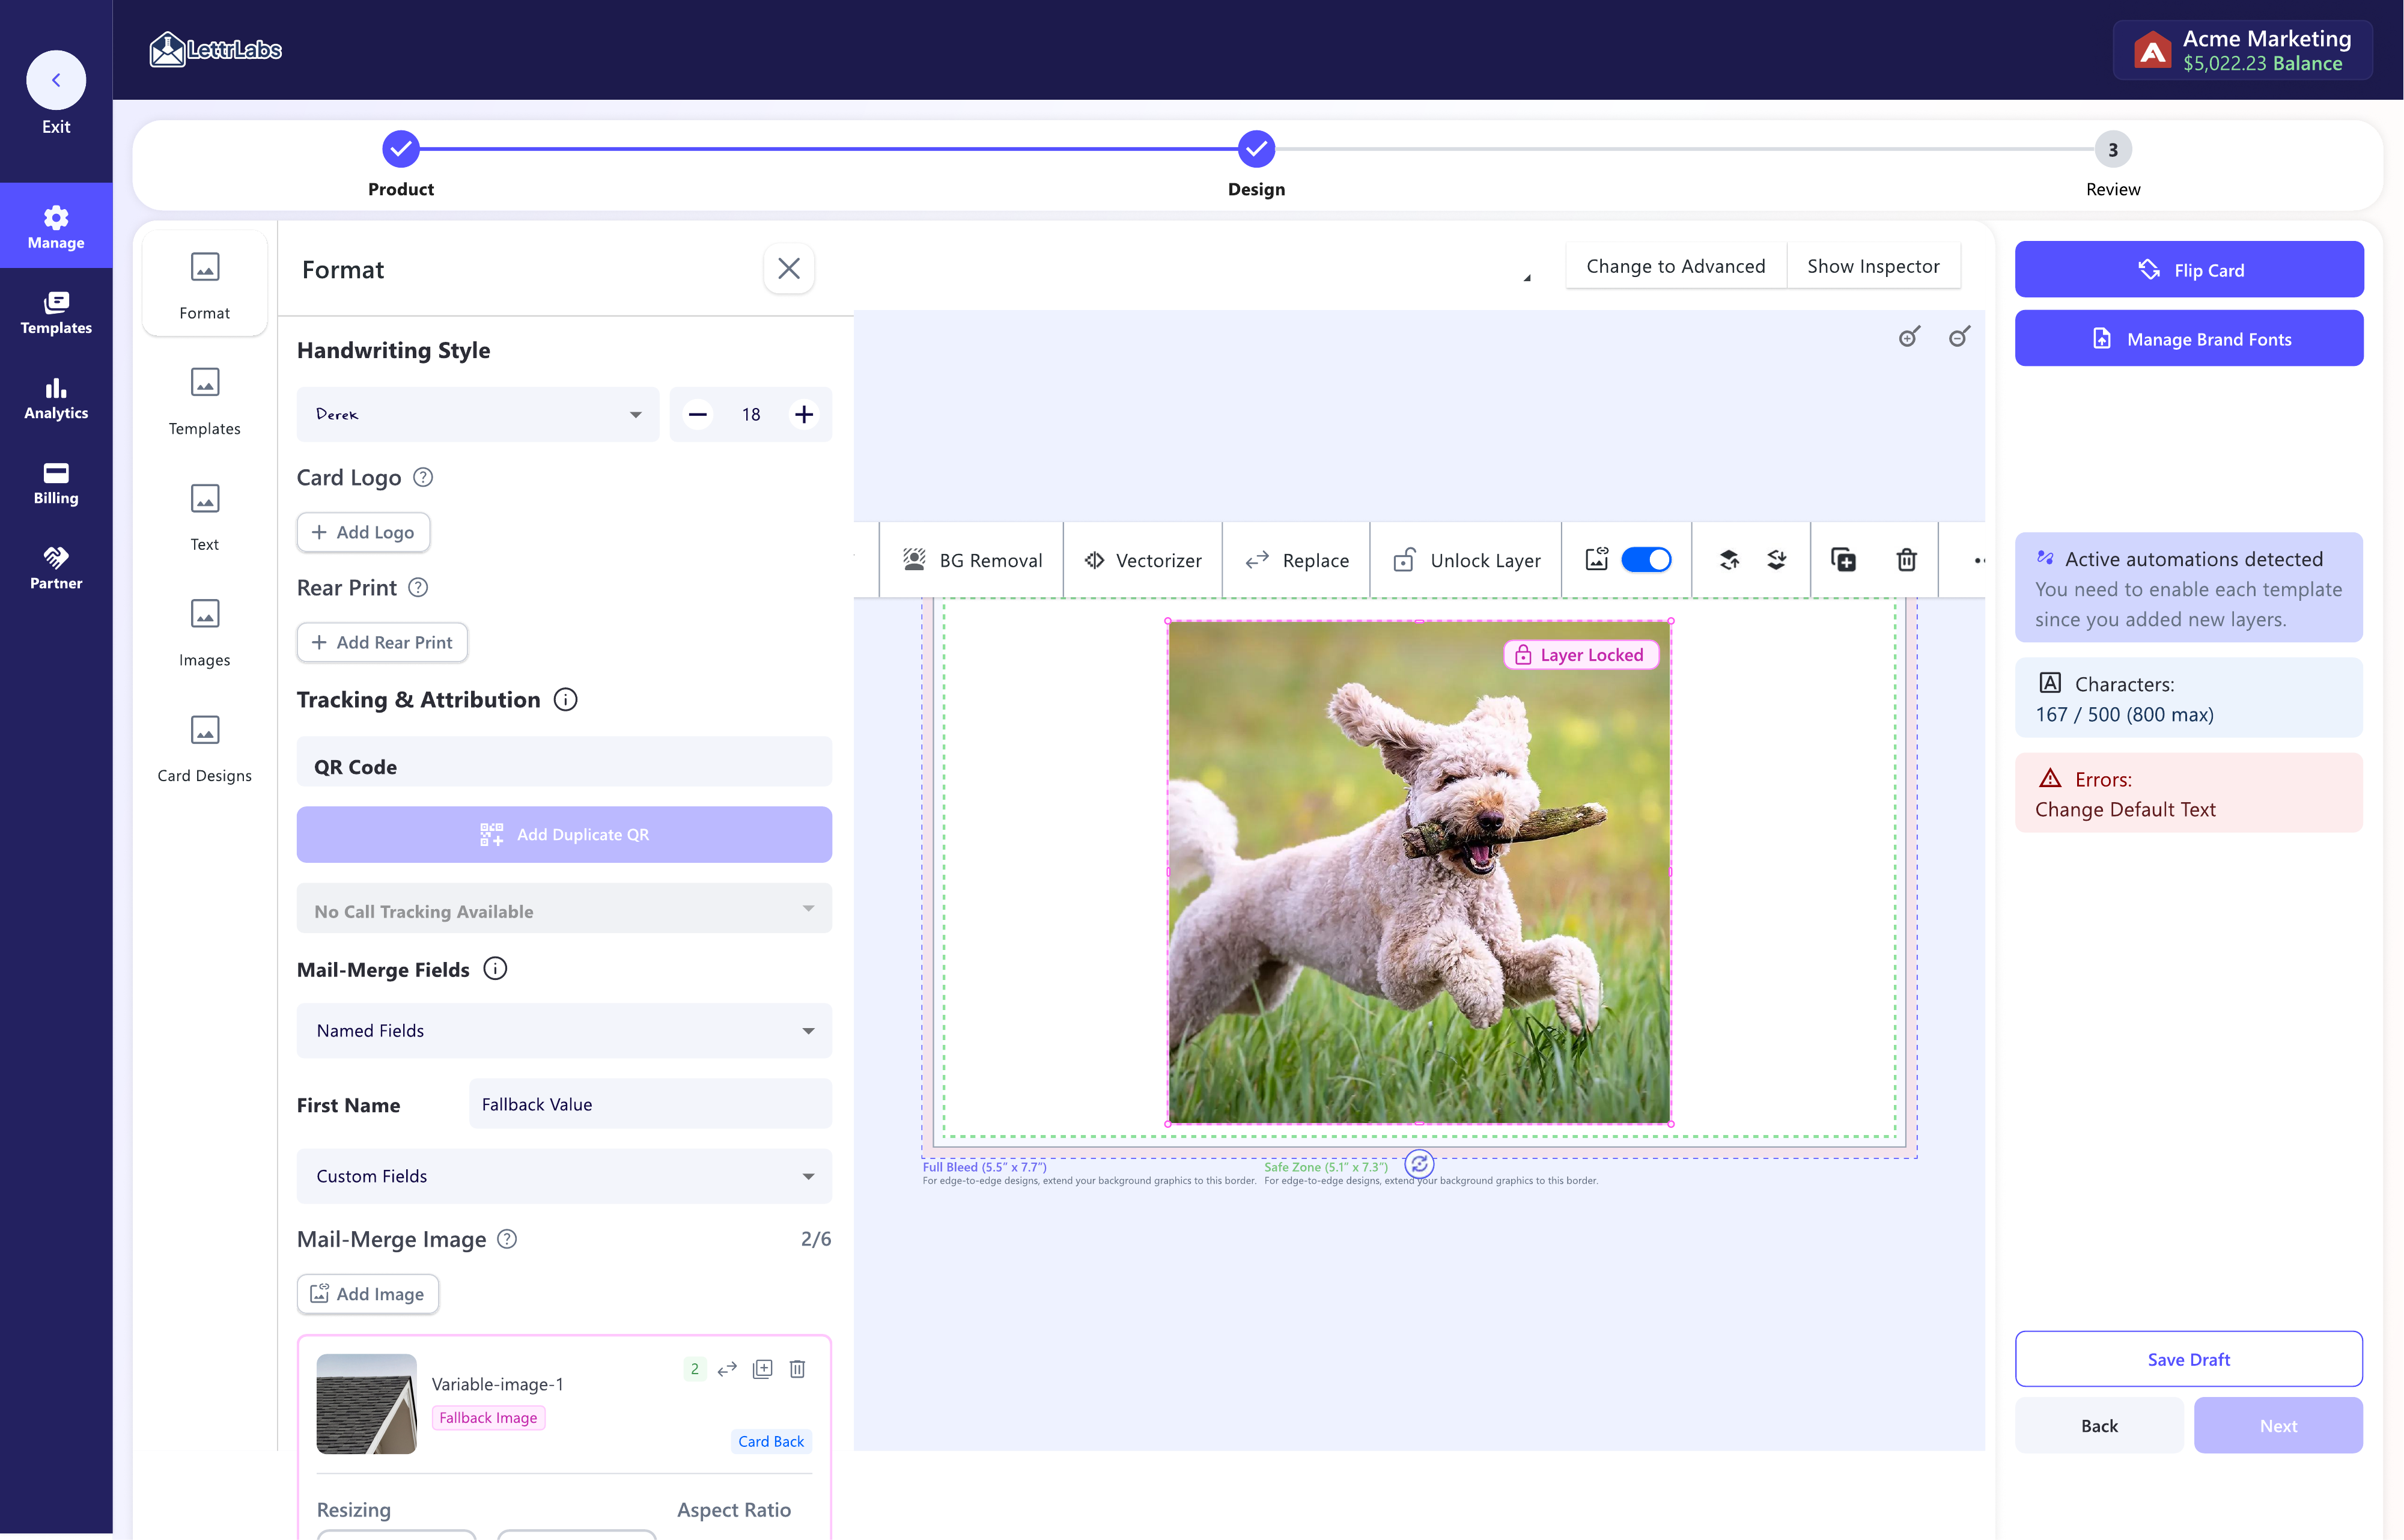This screenshot has height=1540, width=2404.
Task: Click the Exit back arrow button
Action: pyautogui.click(x=56, y=80)
